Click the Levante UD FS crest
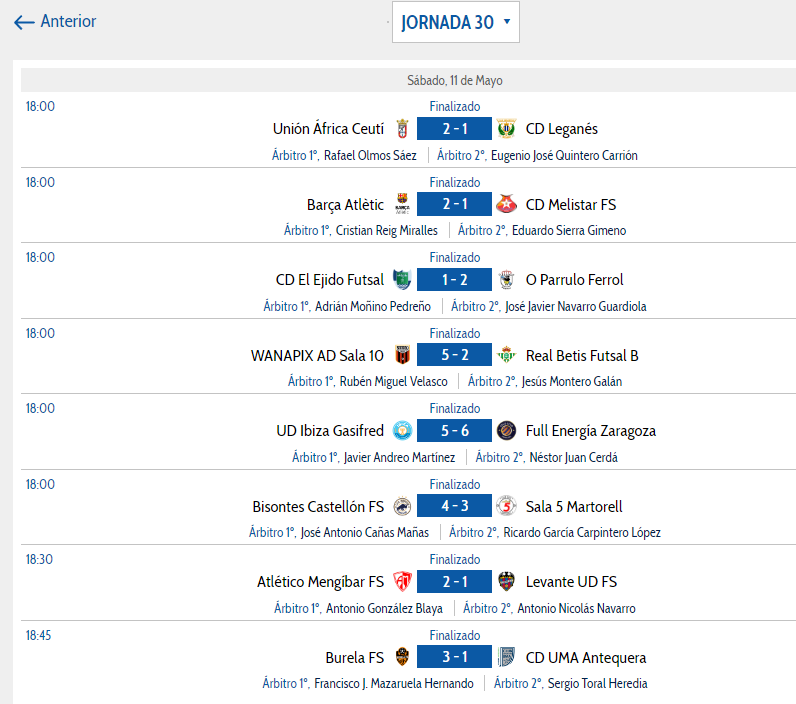The height and width of the screenshot is (704, 796). tap(506, 582)
